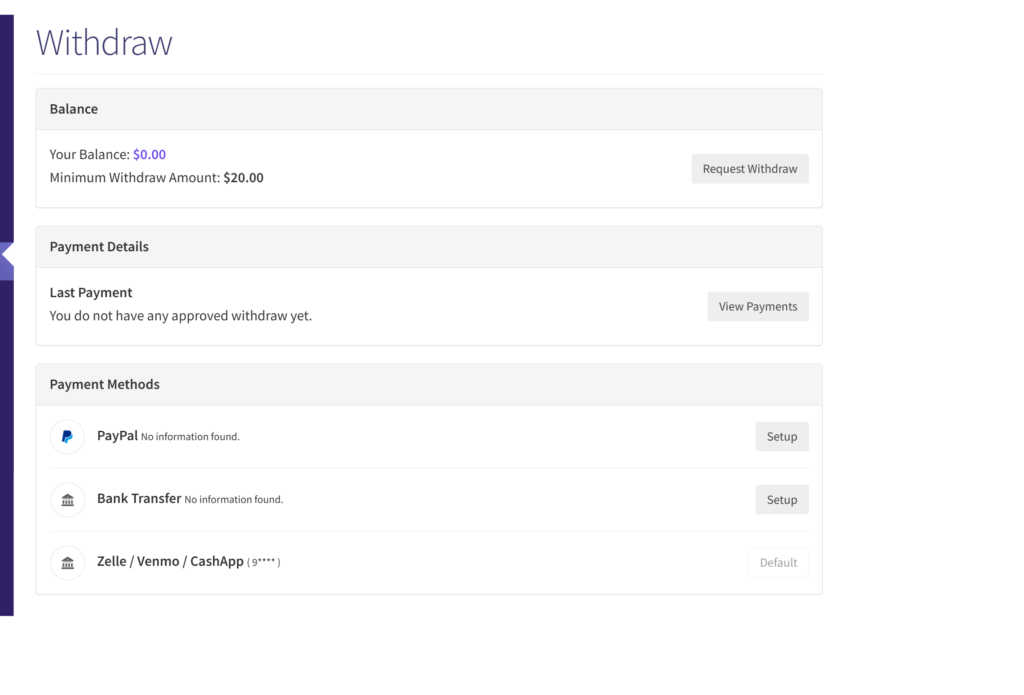Click the Bank Transfer bank icon
The image size is (1024, 695).
67,500
